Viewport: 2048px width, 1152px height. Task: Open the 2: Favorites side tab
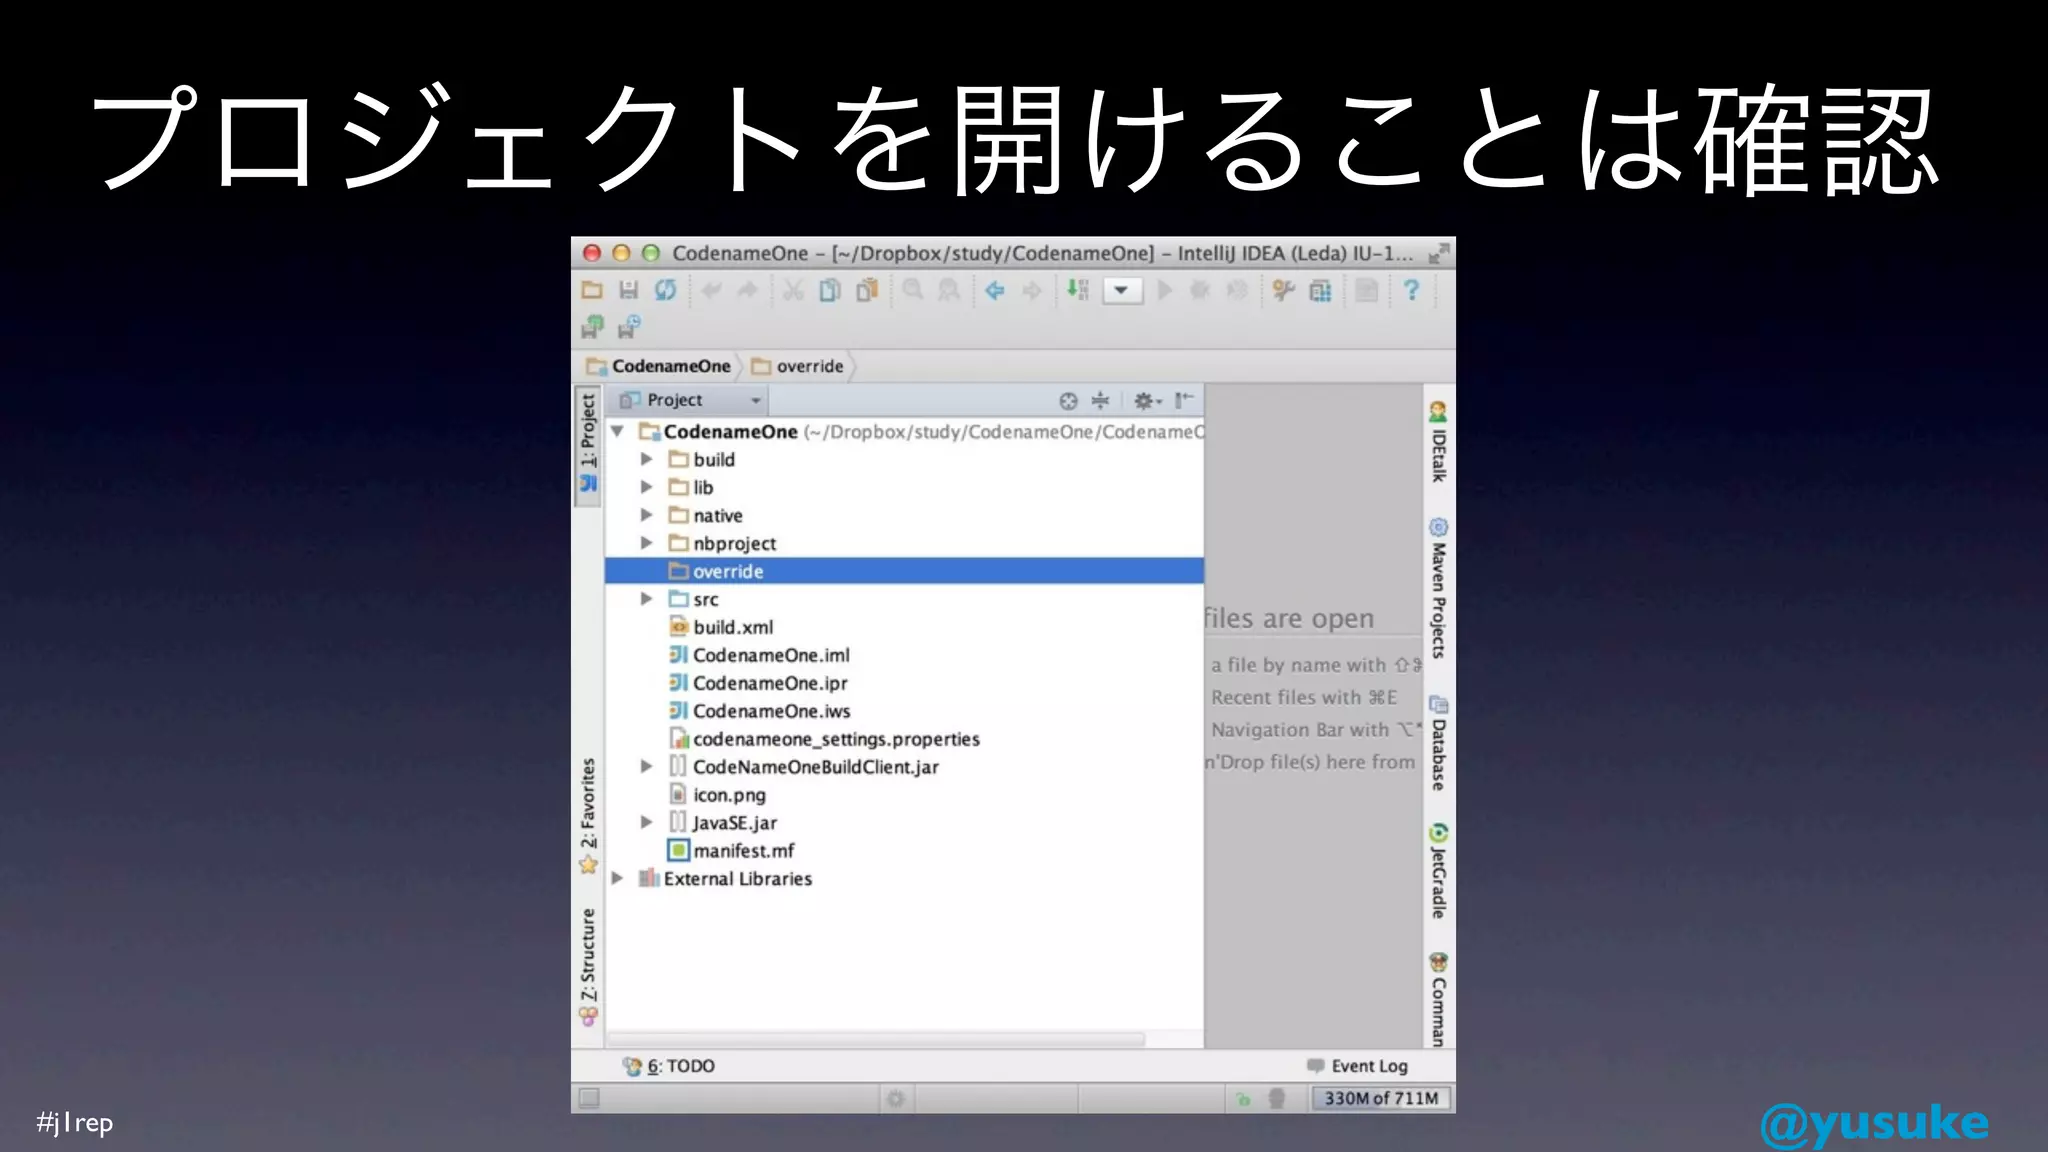(x=588, y=815)
